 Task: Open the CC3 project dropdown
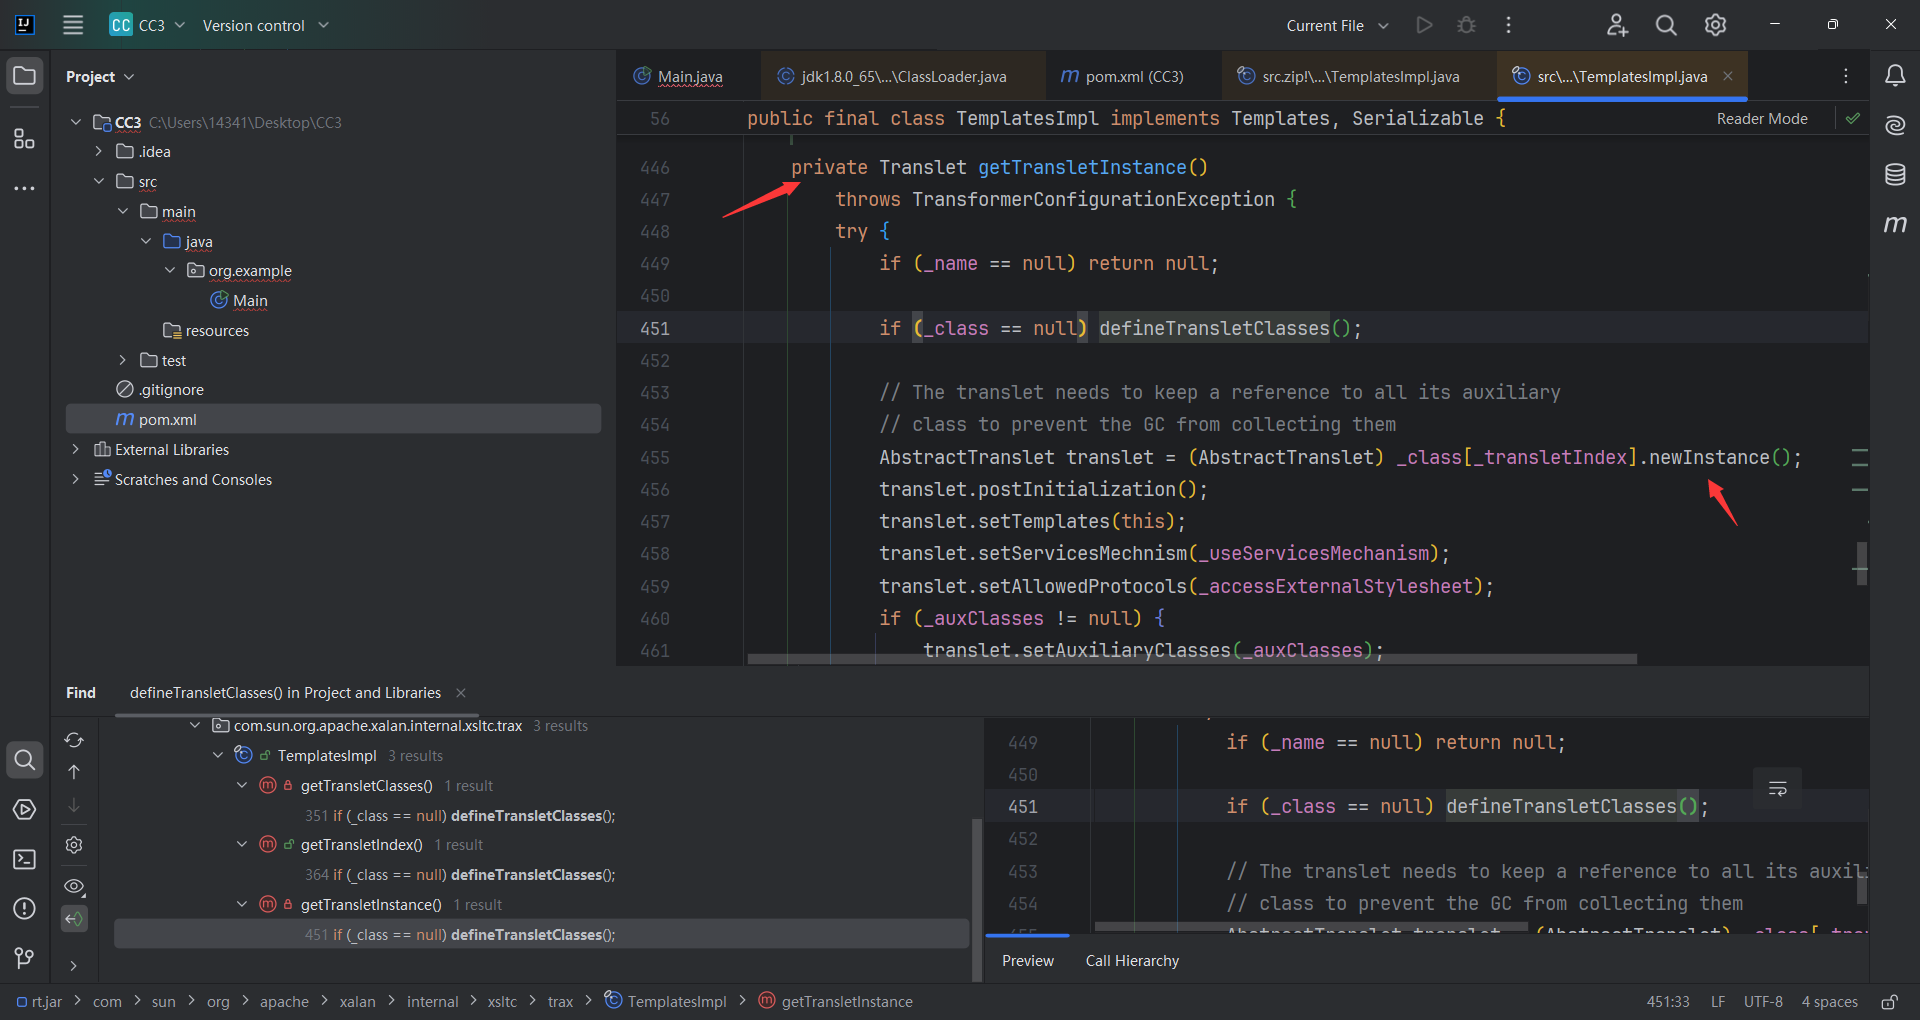(148, 25)
